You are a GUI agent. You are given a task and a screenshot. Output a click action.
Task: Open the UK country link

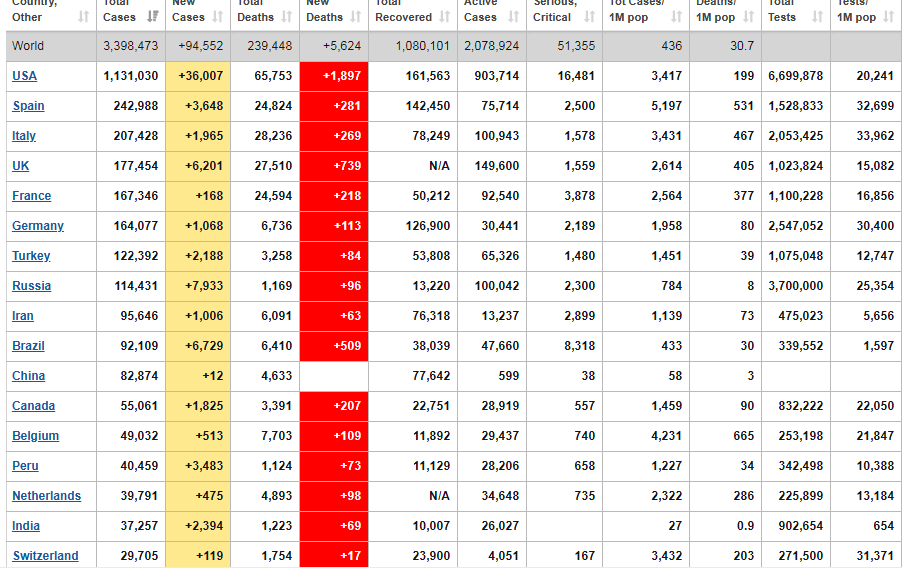coord(21,166)
